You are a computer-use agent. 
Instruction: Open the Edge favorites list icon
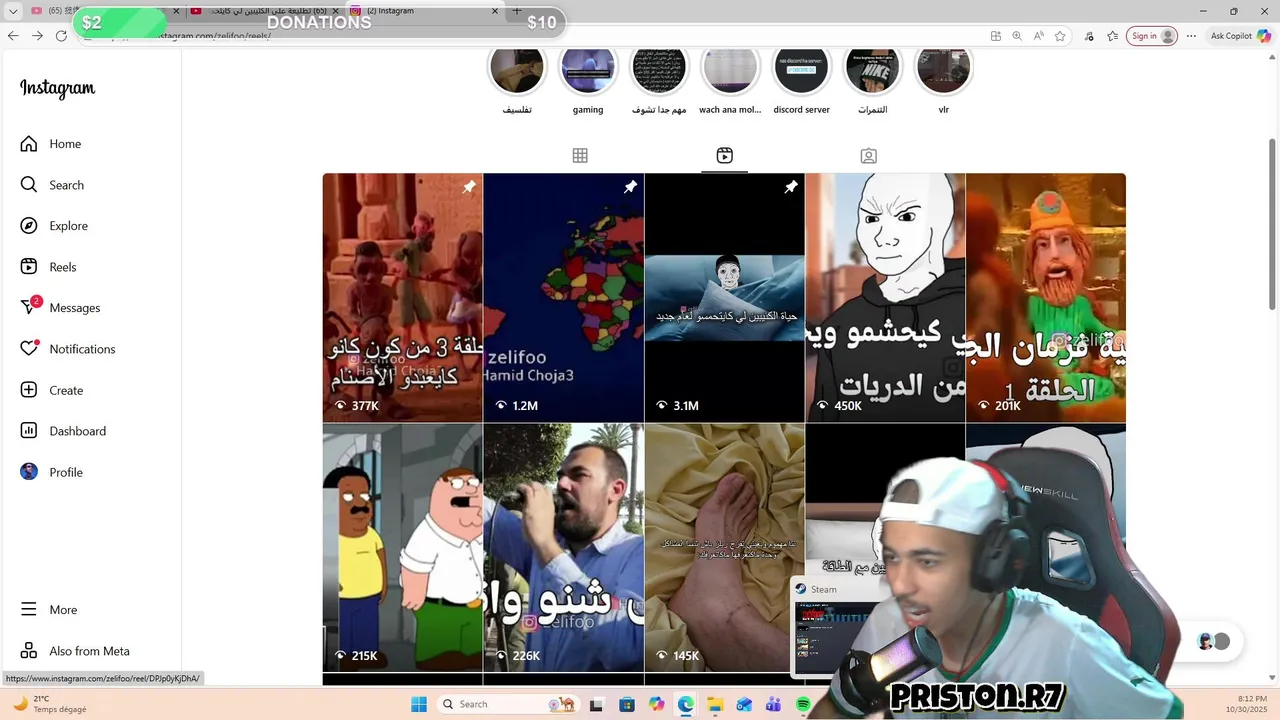1113,35
